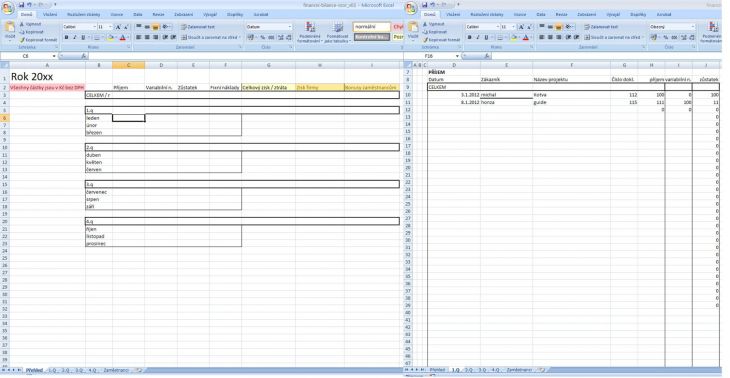Click Kopírovat formát in the Rok 20xx window
This screenshot has height=378, width=730.
click(x=38, y=40)
